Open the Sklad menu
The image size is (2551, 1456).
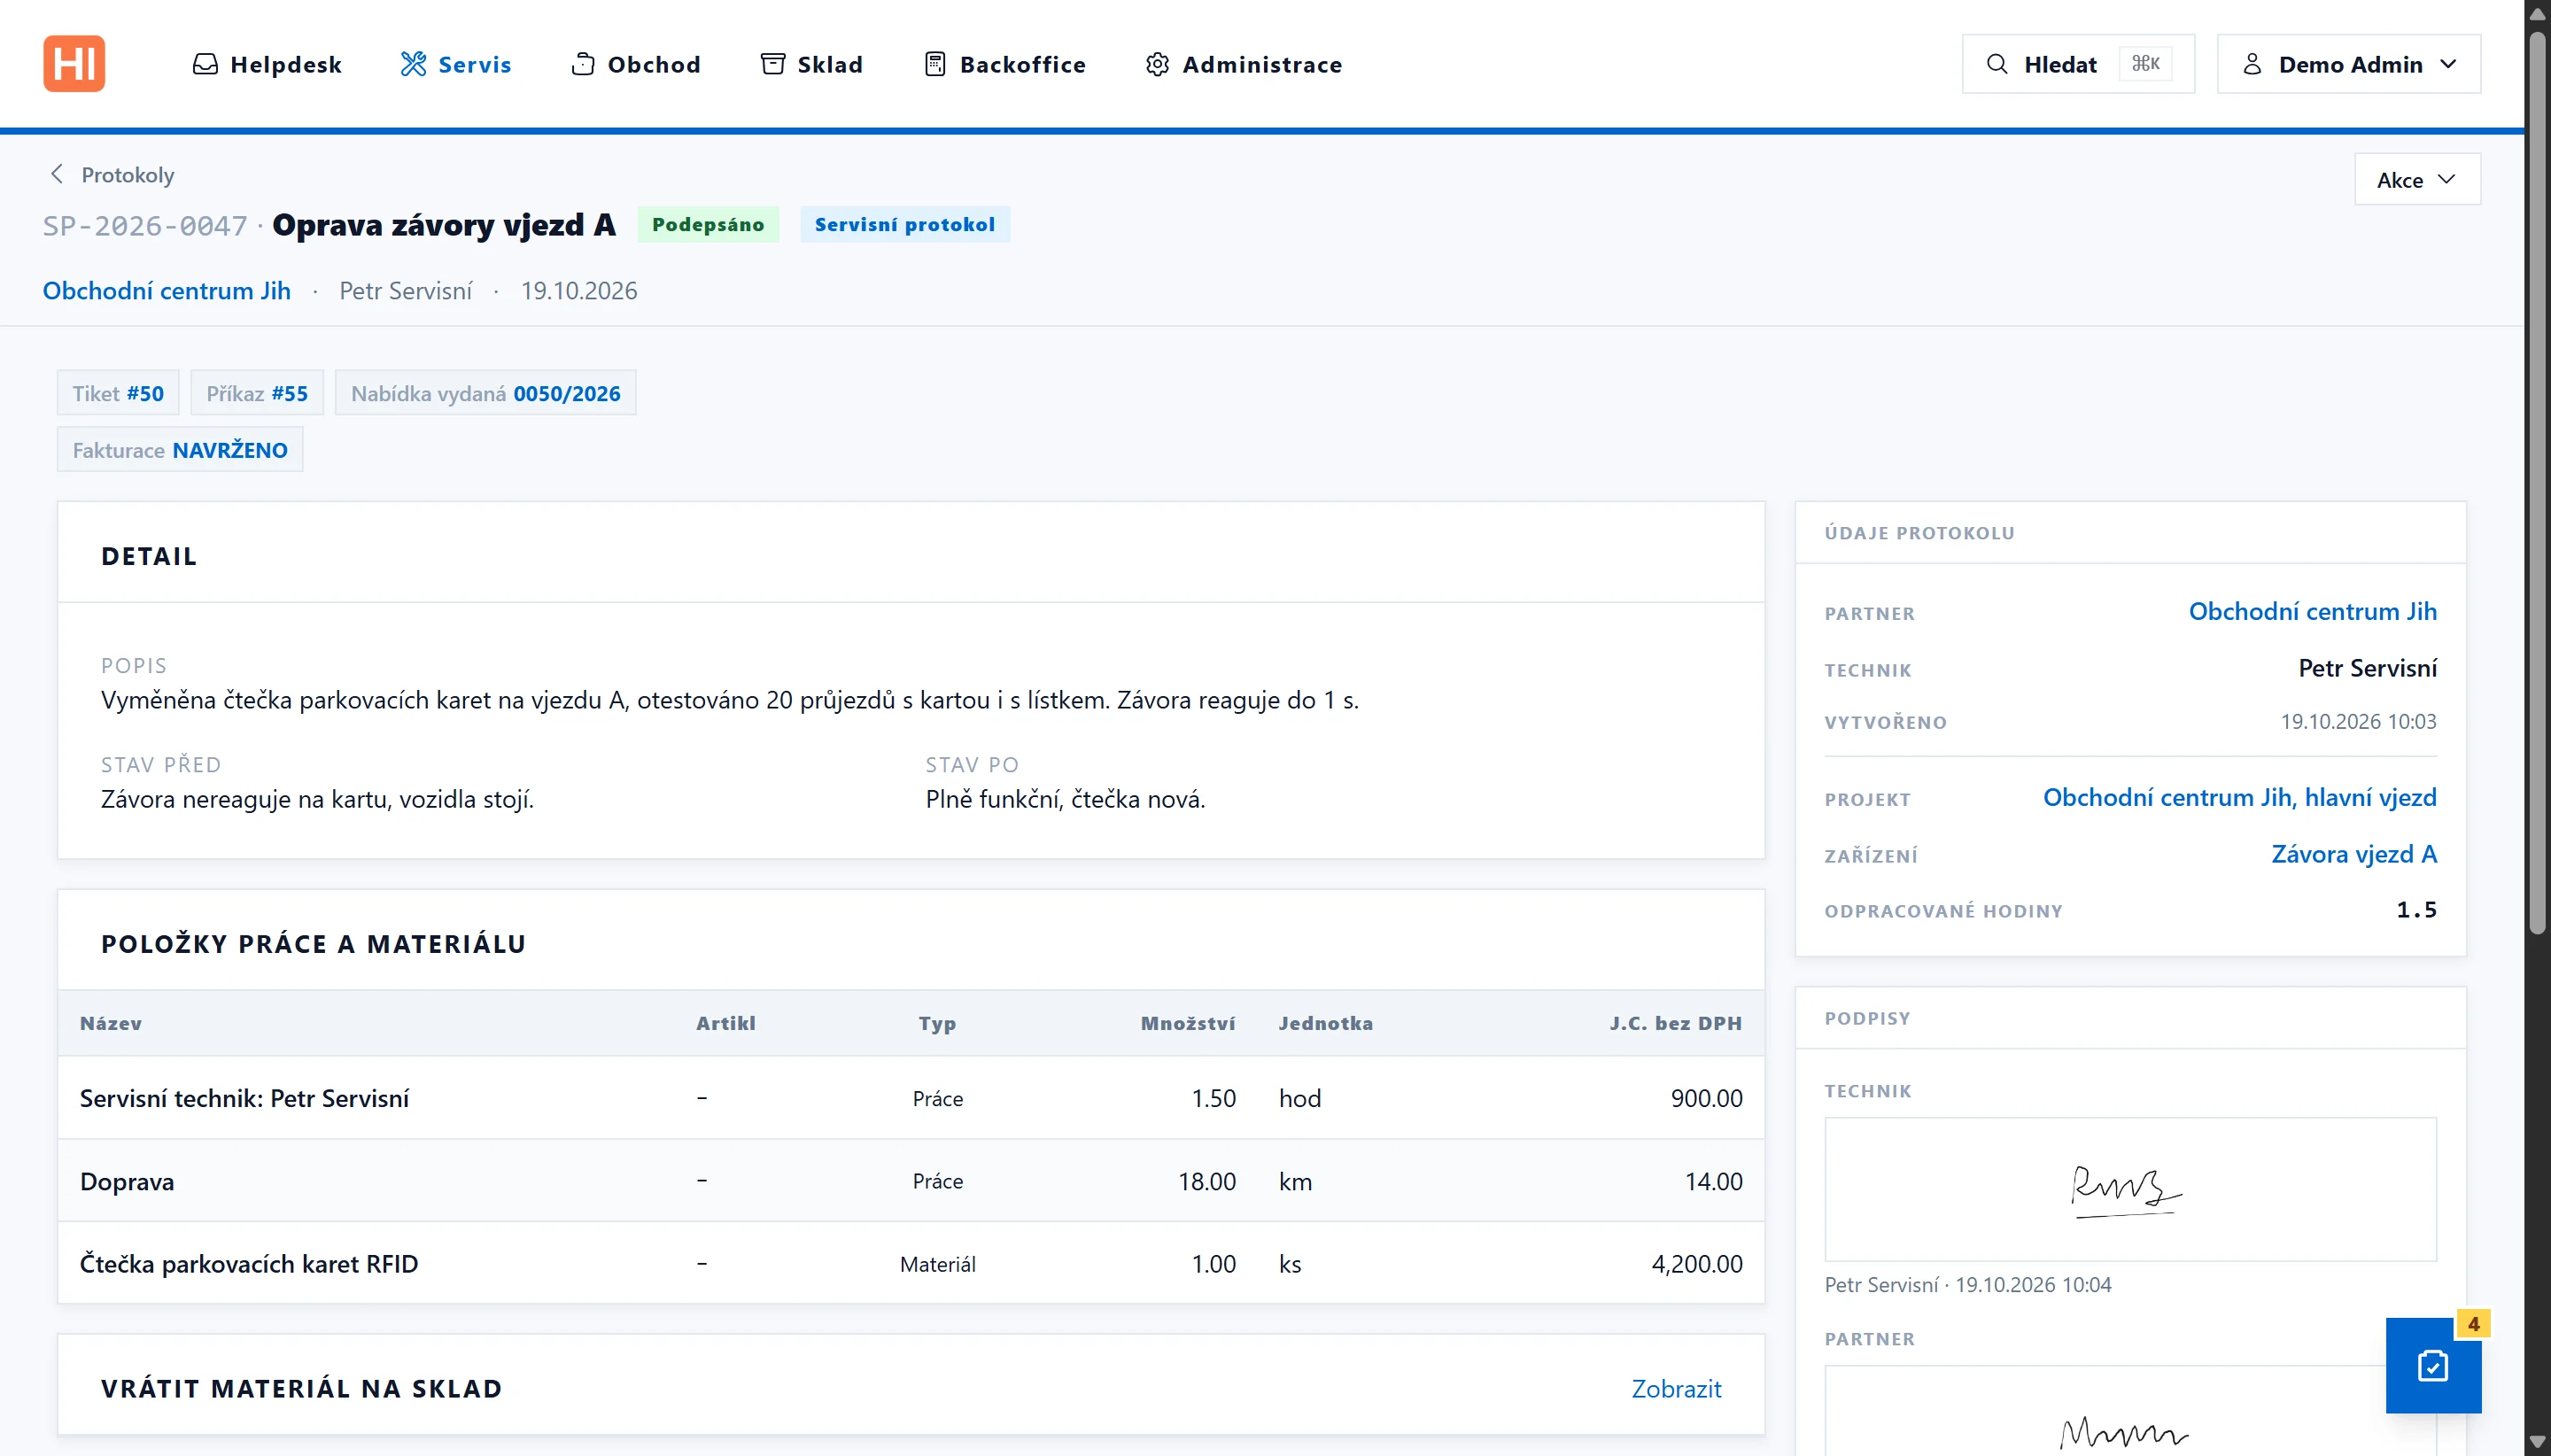point(812,64)
